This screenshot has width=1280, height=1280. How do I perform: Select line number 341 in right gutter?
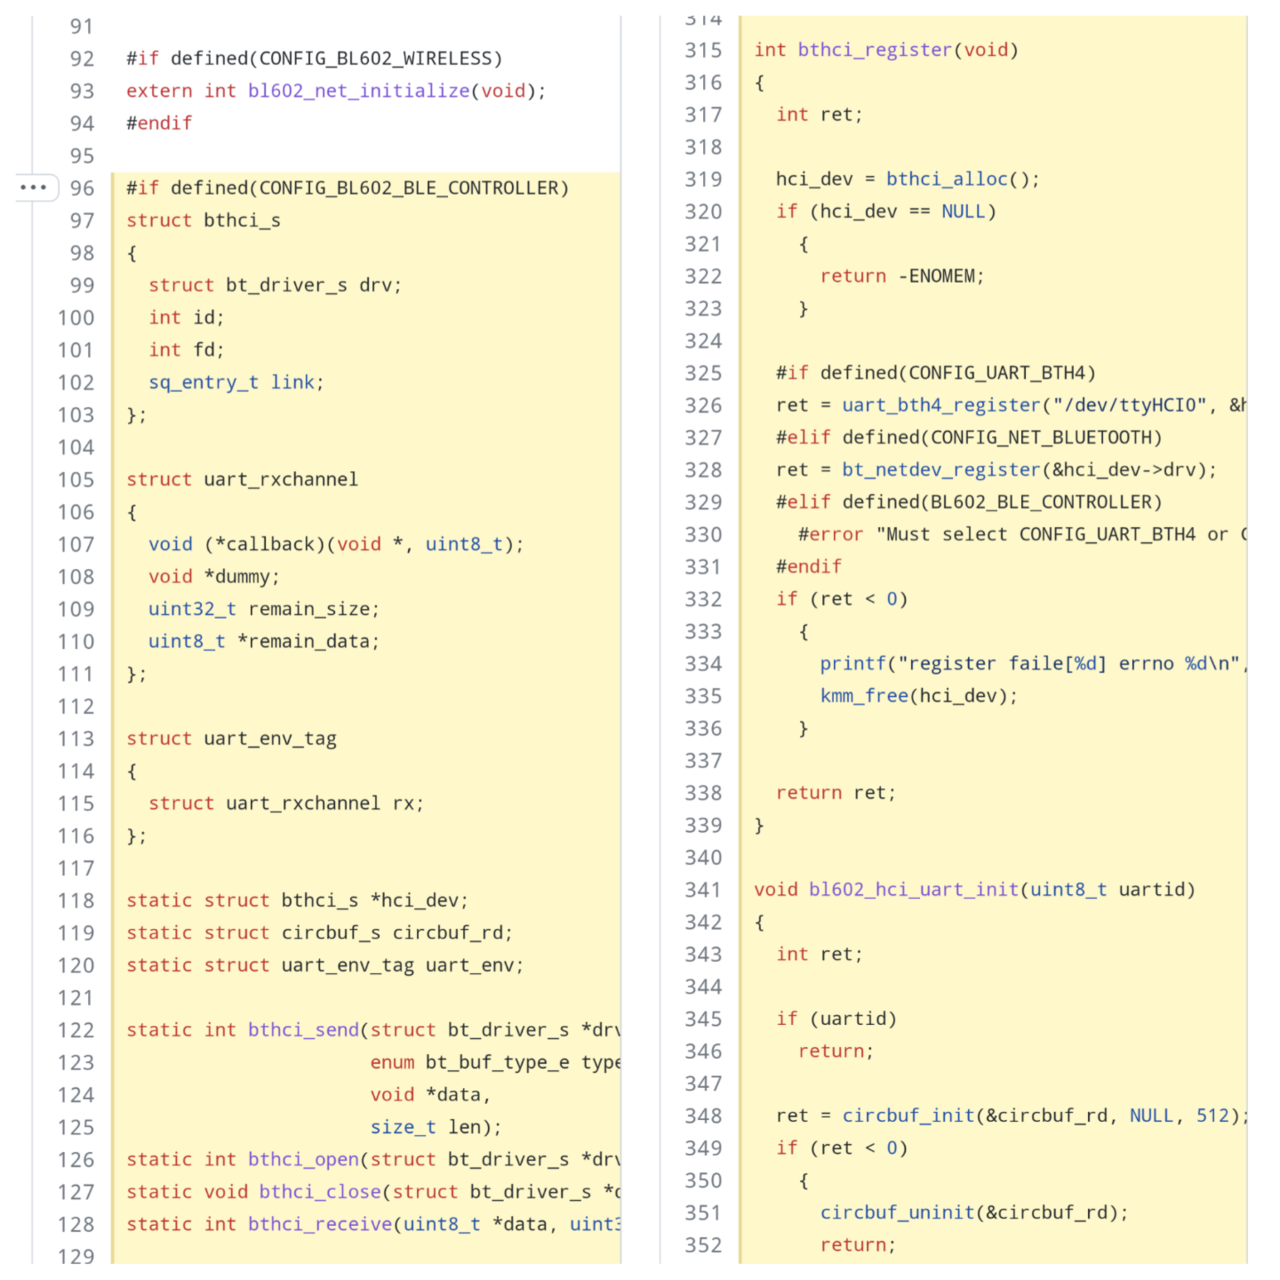coord(703,890)
